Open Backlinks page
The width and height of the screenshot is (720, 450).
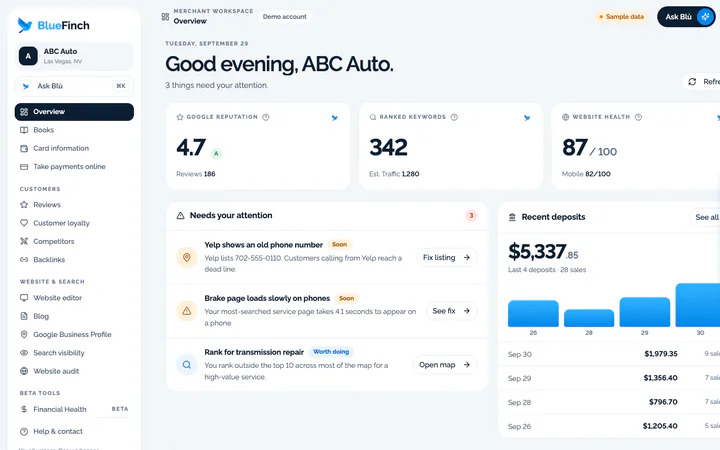click(74, 260)
